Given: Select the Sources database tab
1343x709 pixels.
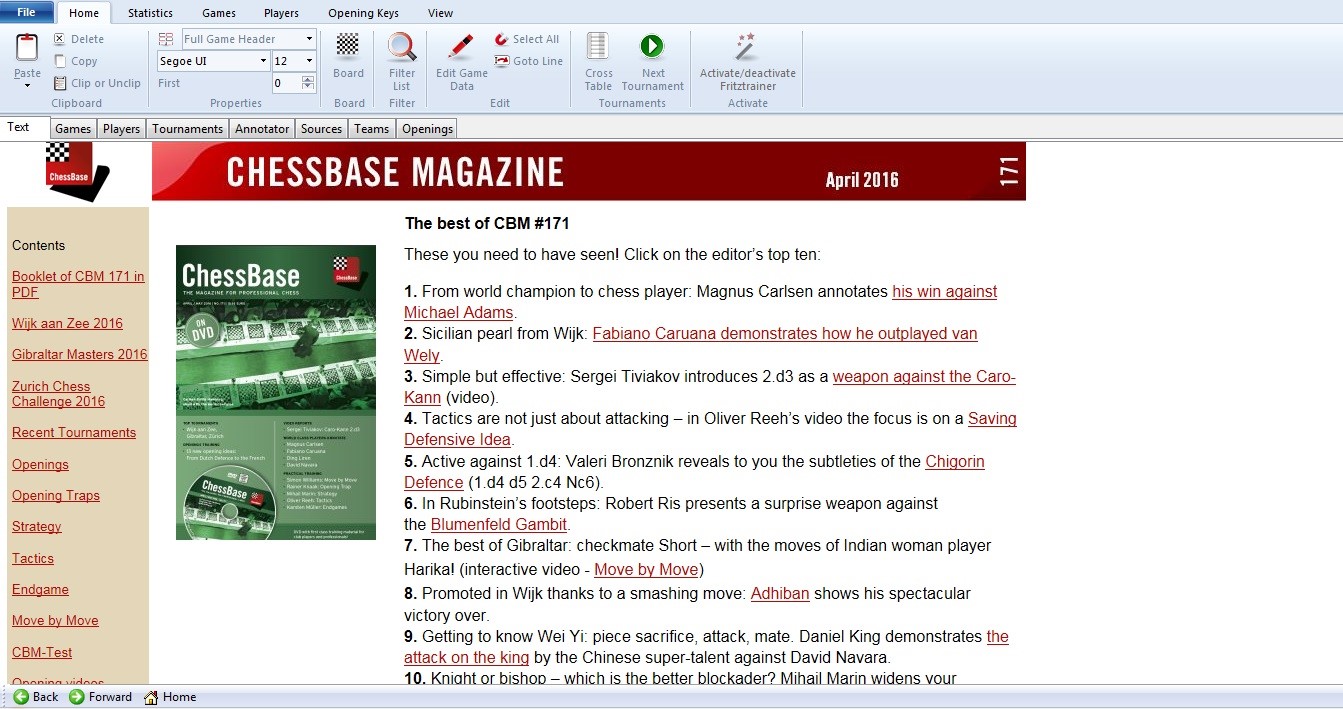Looking at the screenshot, I should click(322, 129).
